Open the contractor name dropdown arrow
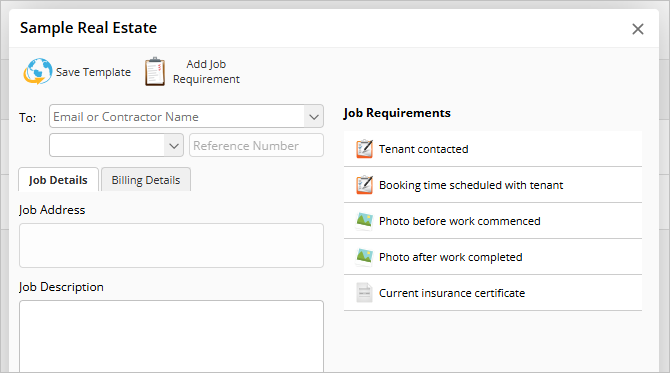The width and height of the screenshot is (670, 373). pos(314,116)
